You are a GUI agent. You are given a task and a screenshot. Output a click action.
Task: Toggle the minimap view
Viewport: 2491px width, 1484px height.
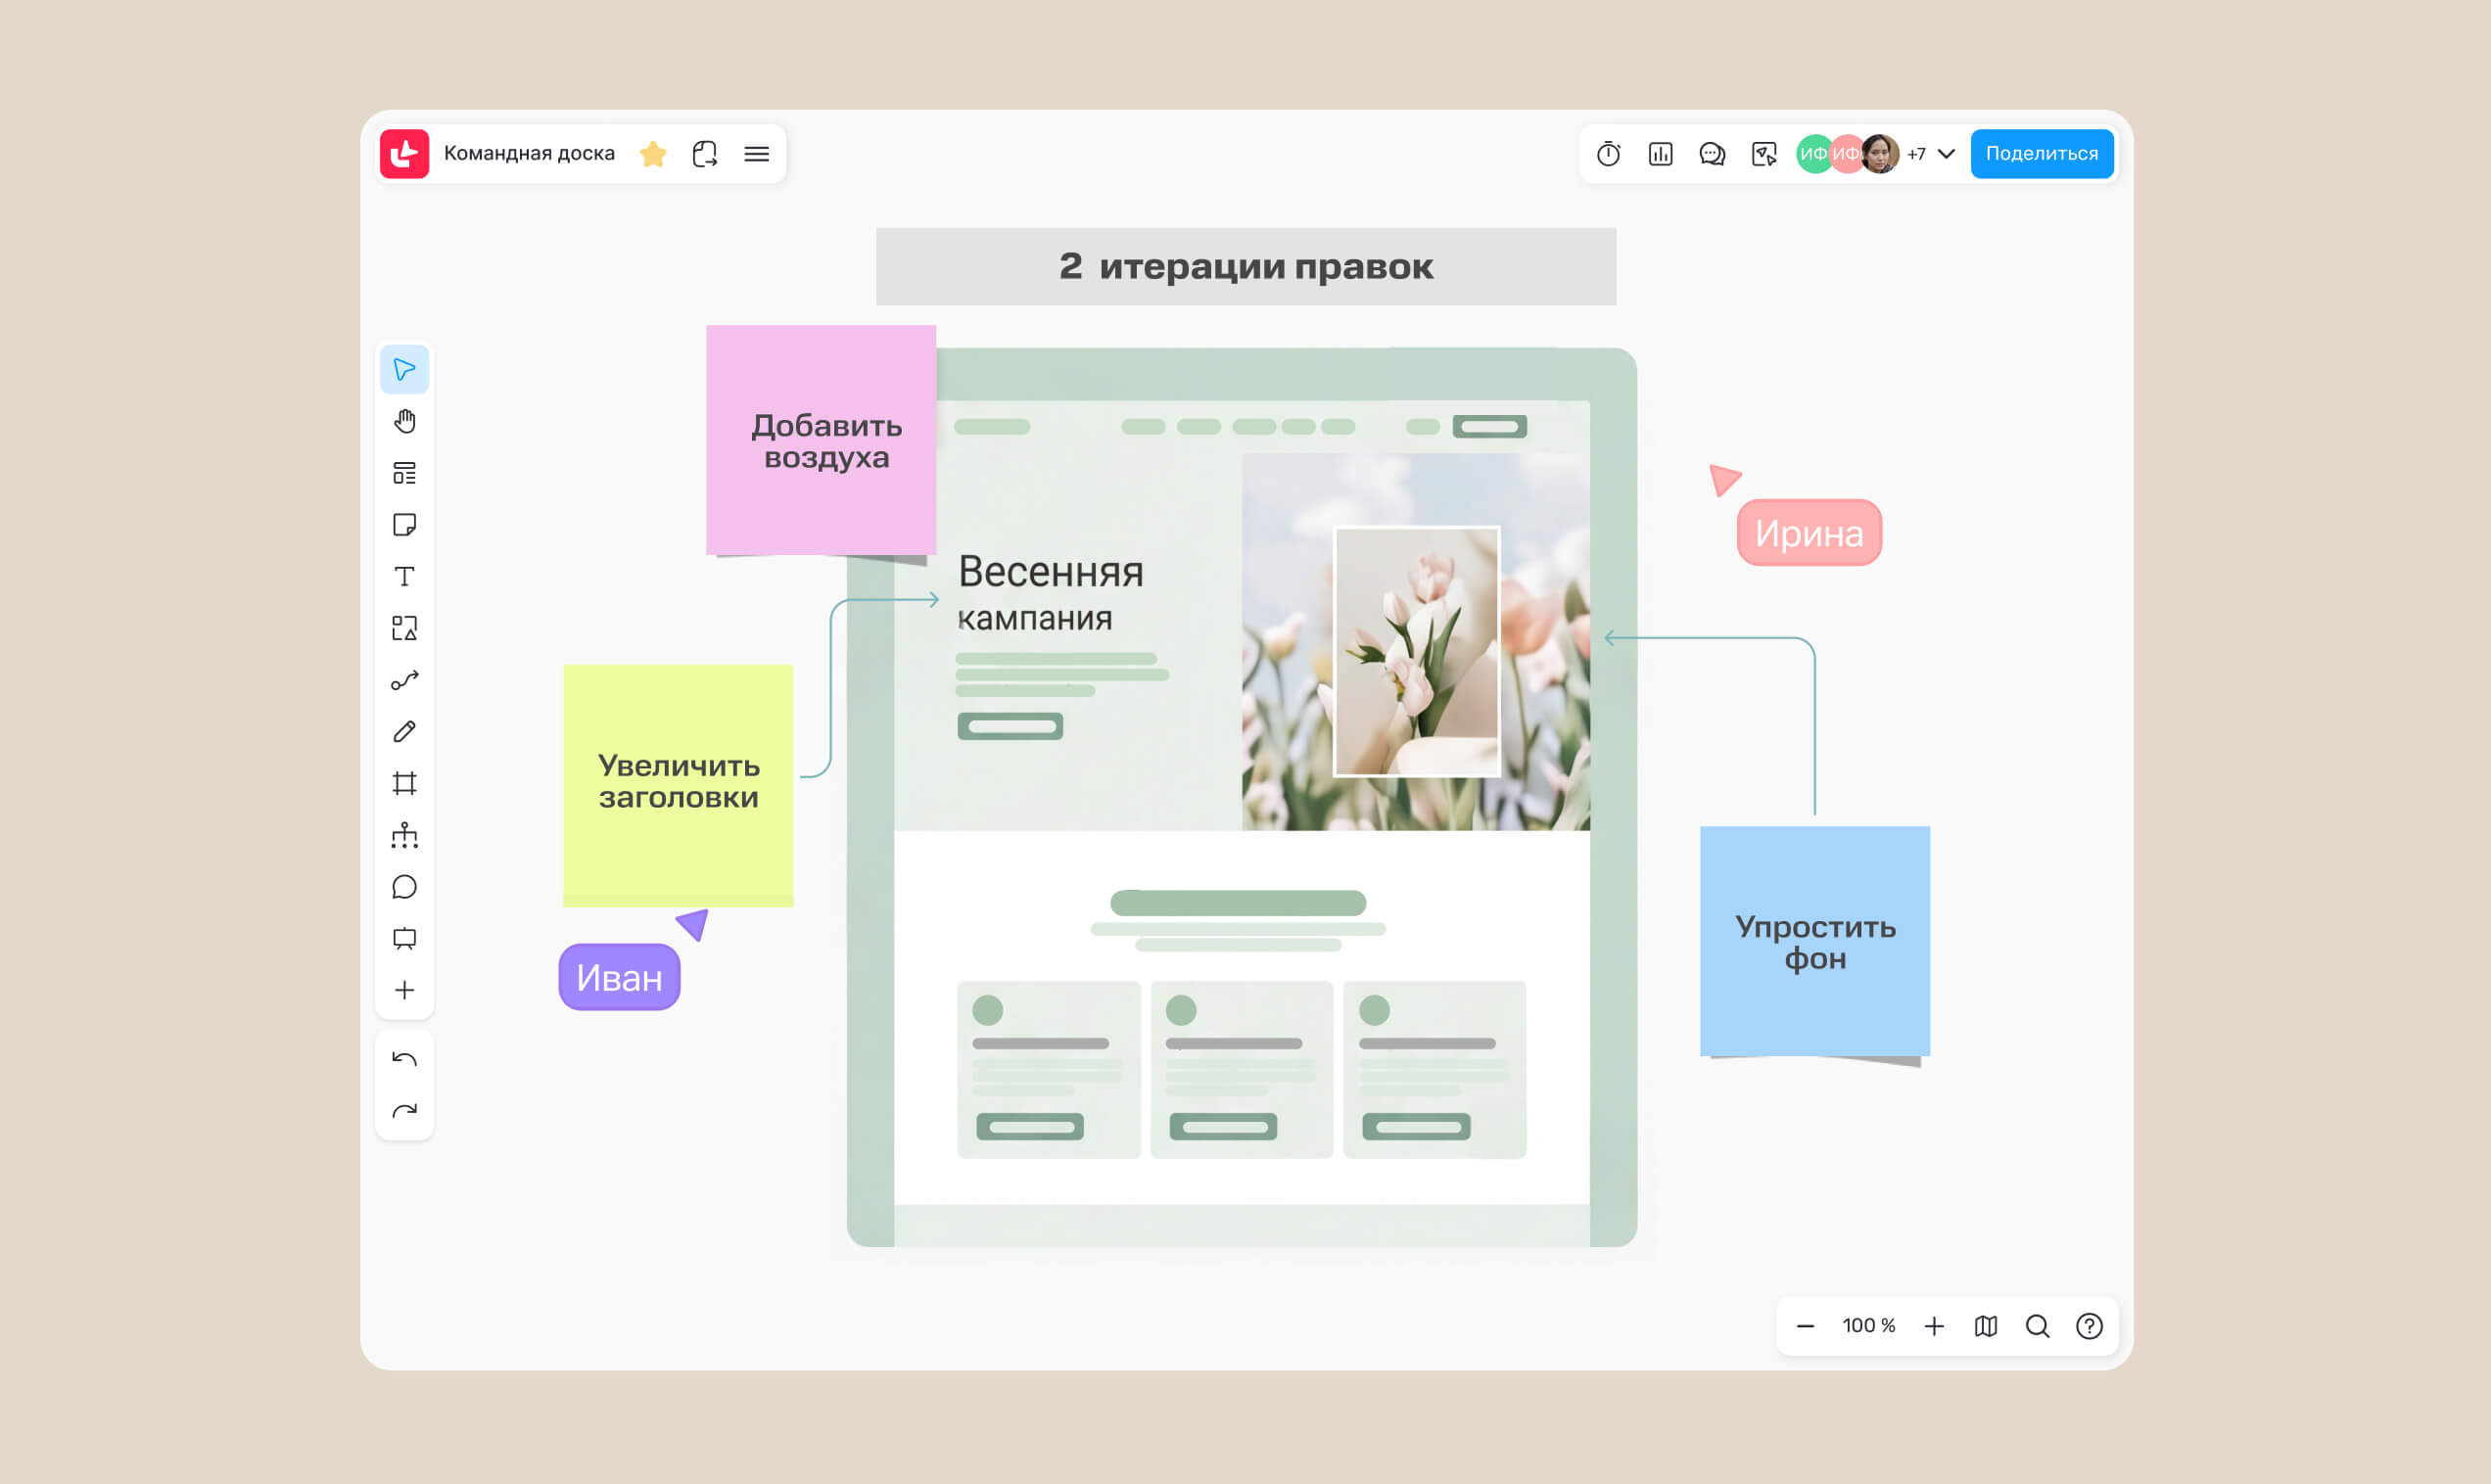[1986, 1326]
